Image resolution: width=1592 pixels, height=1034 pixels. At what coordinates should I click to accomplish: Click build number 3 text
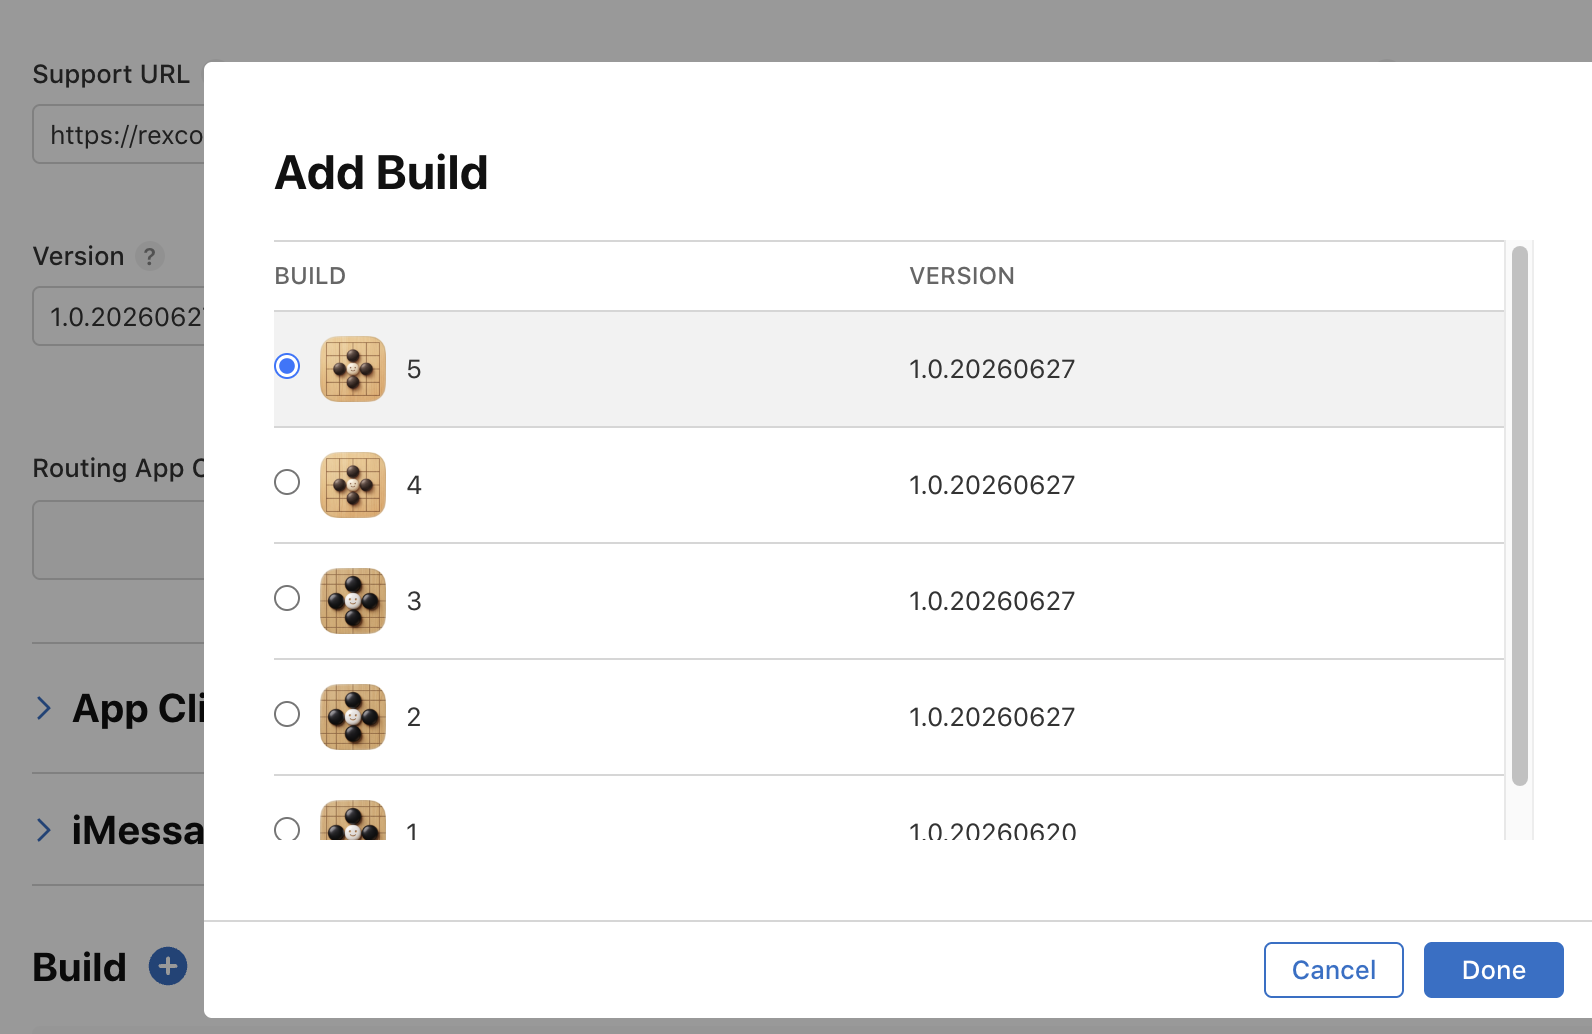tap(414, 601)
